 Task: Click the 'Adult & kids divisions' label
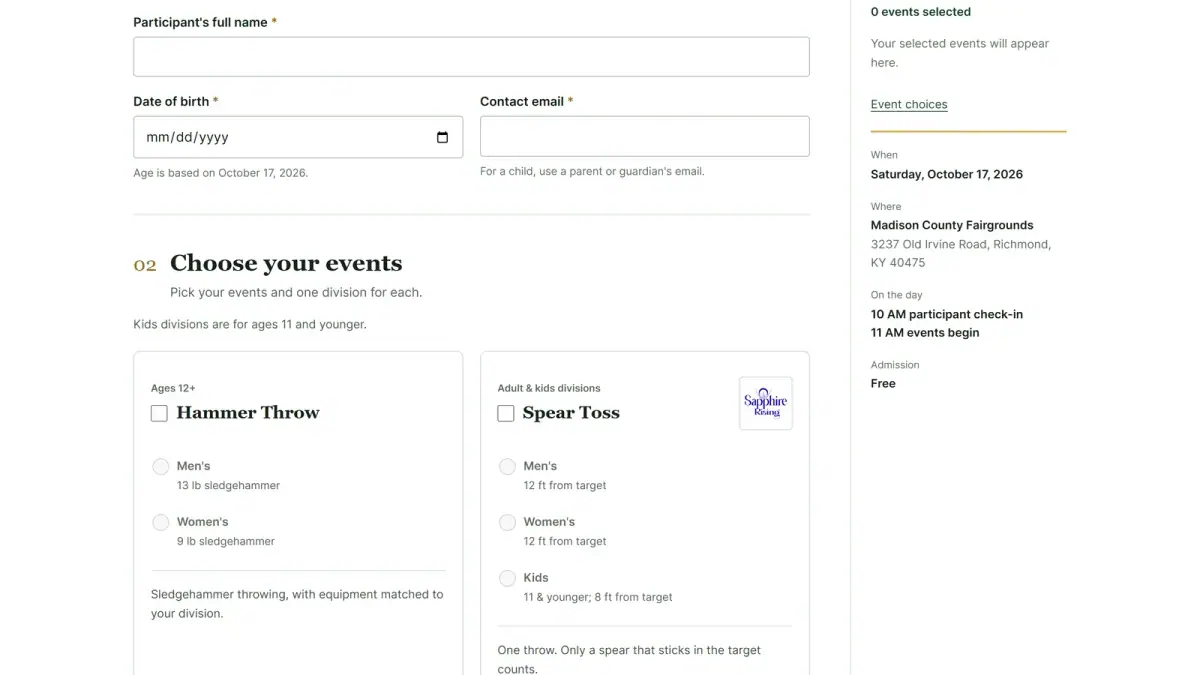(x=549, y=388)
